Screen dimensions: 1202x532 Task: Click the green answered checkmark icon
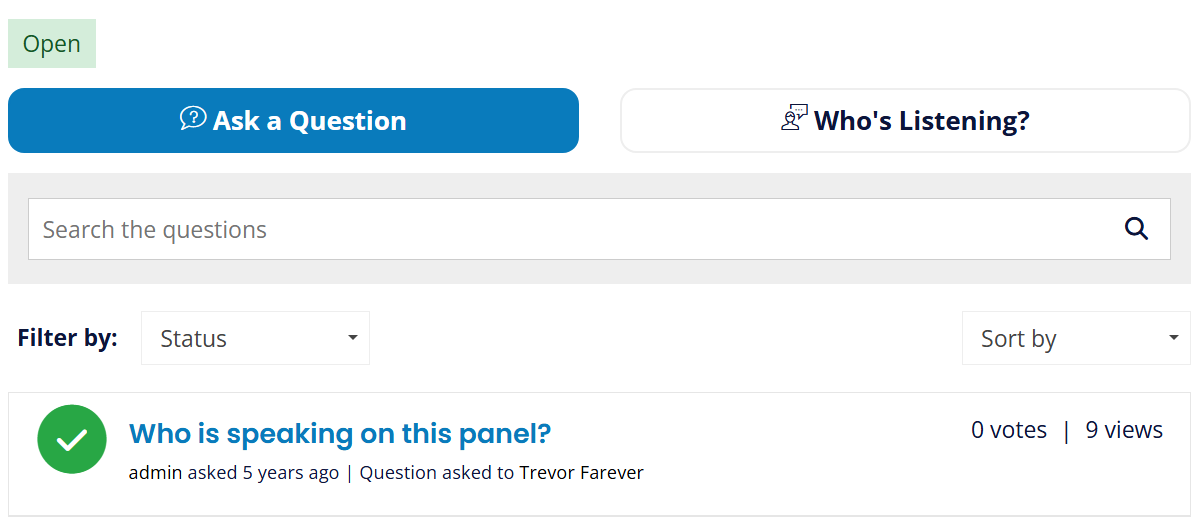(72, 439)
